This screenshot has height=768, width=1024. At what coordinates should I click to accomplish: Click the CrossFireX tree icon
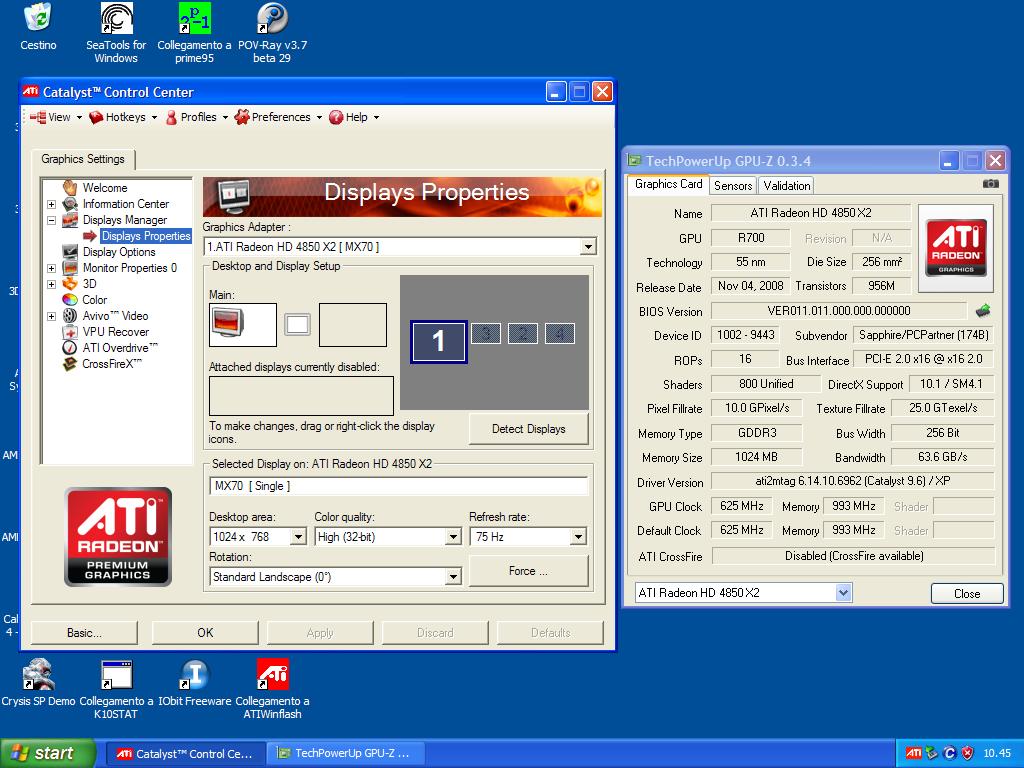click(70, 364)
